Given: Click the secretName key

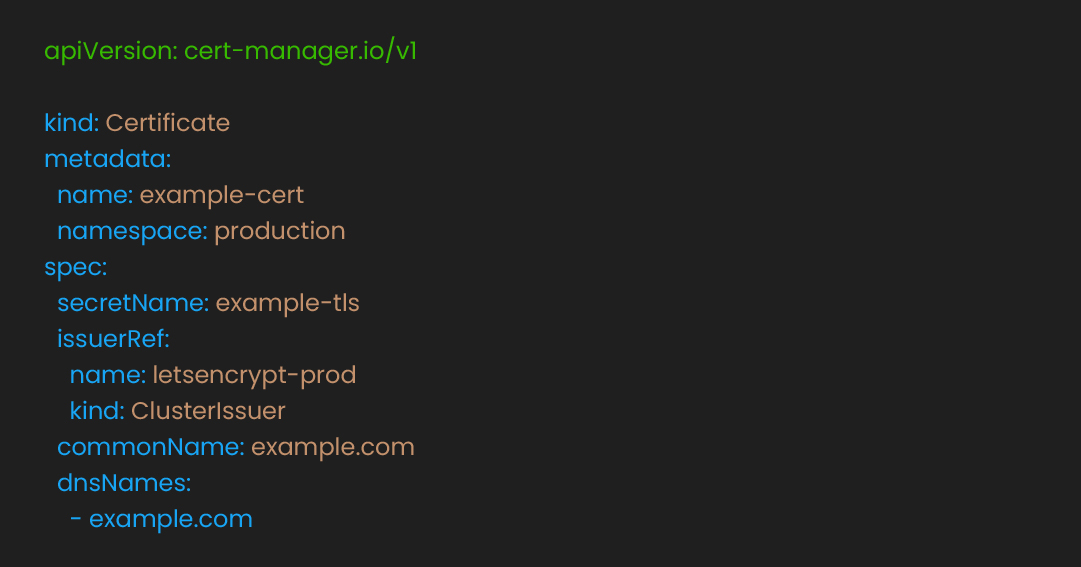Looking at the screenshot, I should [133, 303].
